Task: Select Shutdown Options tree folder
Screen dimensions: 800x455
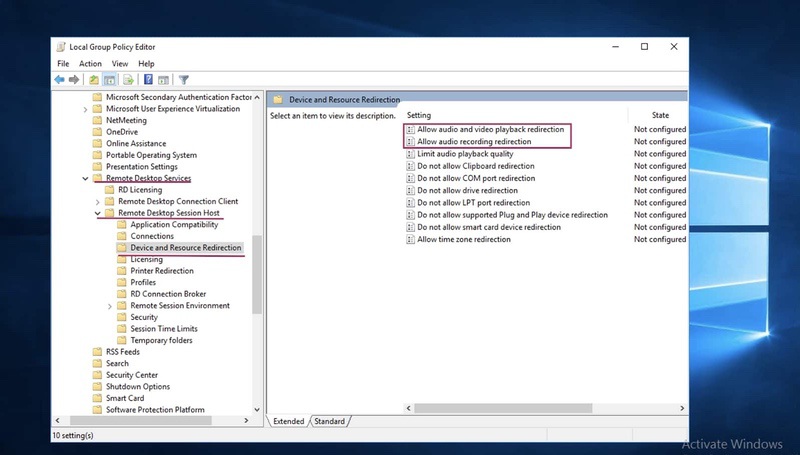Action: (138, 387)
